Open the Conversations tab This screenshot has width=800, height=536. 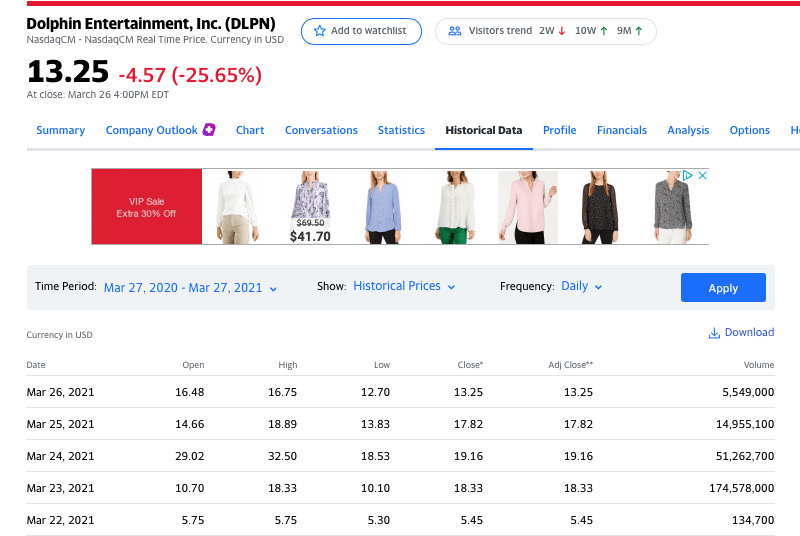point(321,130)
